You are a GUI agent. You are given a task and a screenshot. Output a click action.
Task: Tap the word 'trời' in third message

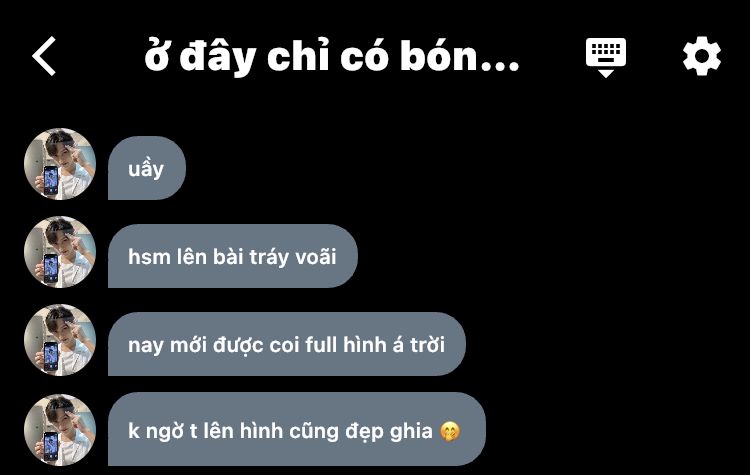coord(427,344)
